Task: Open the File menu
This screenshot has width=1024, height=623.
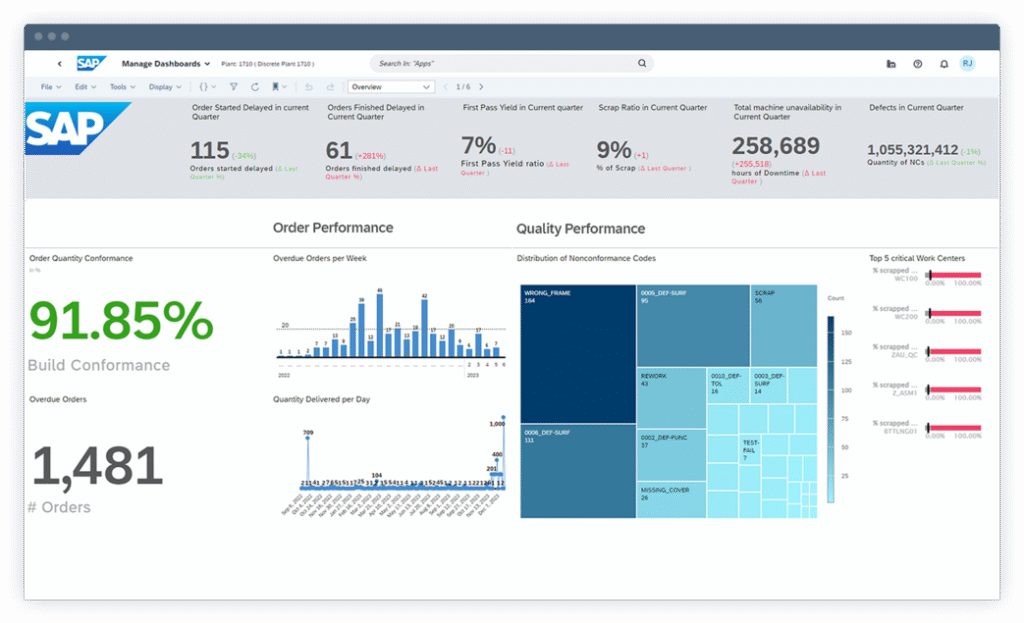Action: [x=49, y=87]
